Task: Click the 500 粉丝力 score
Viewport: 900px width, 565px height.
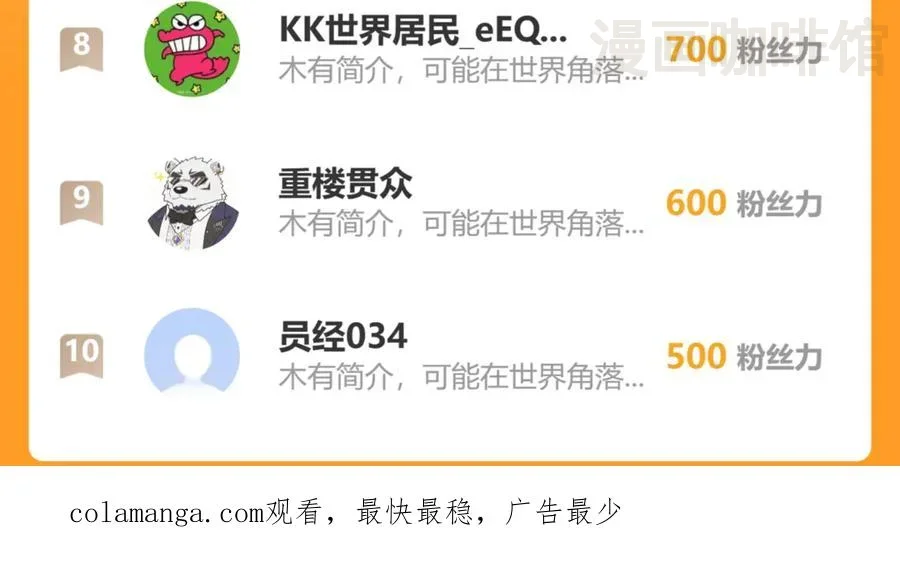Action: pos(744,356)
